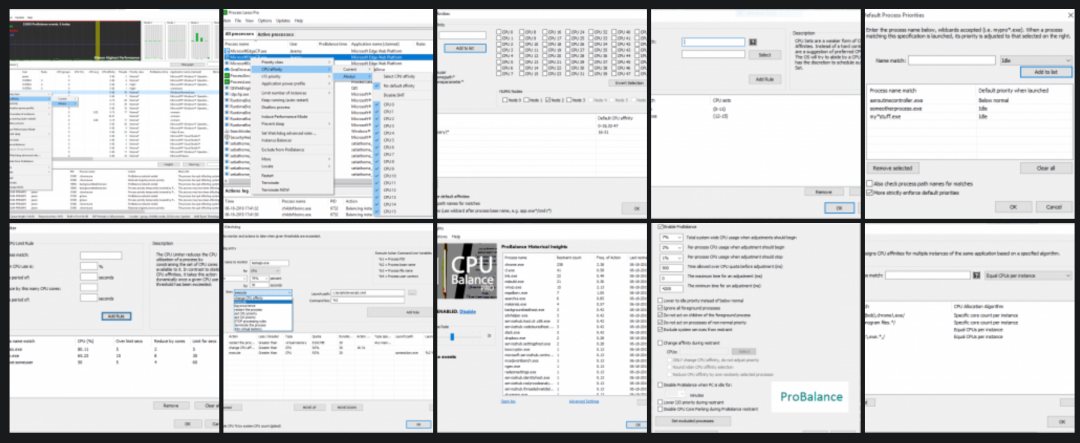This screenshot has width=1080, height=443.
Task: Click the MicrosoftEdgeCP.exe process icon
Action: (x=227, y=50)
